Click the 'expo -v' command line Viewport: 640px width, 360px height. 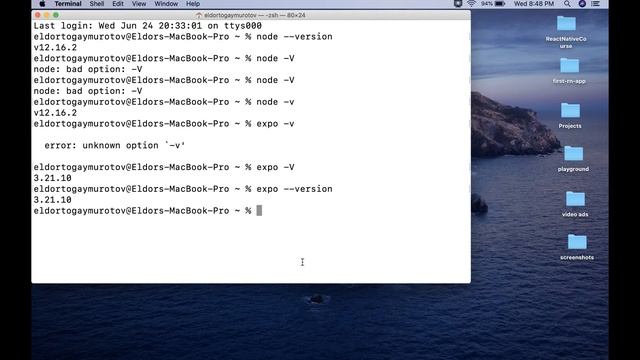coord(164,124)
